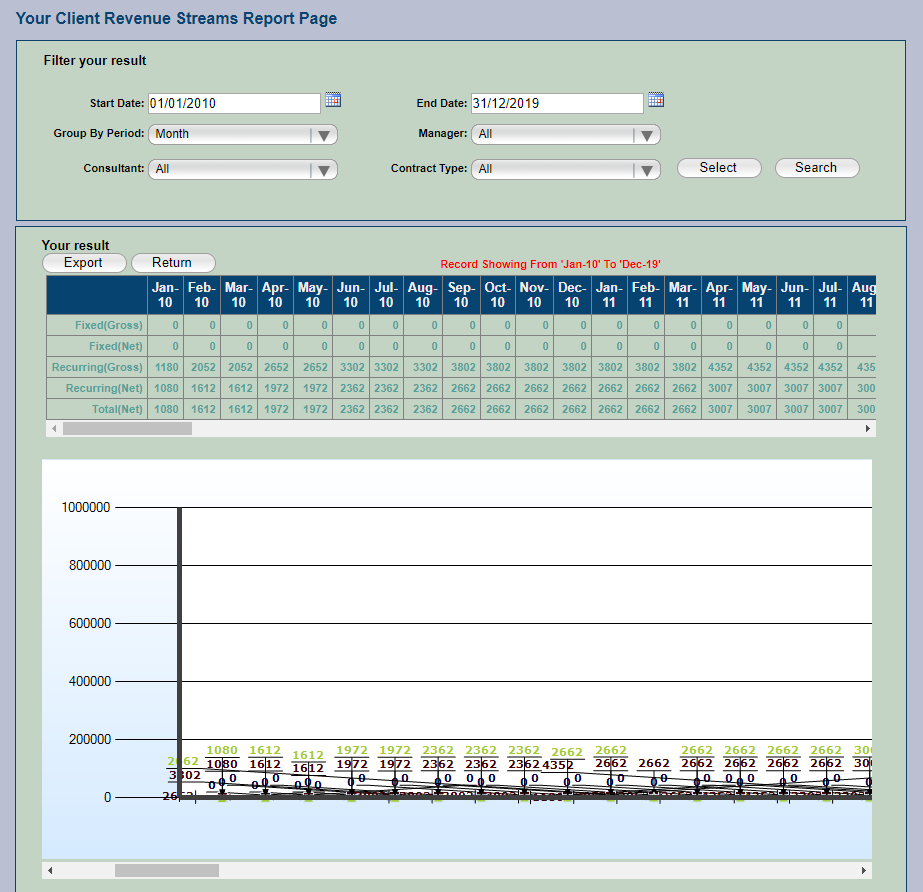Screen dimensions: 923x892
Task: Click the table scrollbar left arrow
Action: (x=54, y=429)
